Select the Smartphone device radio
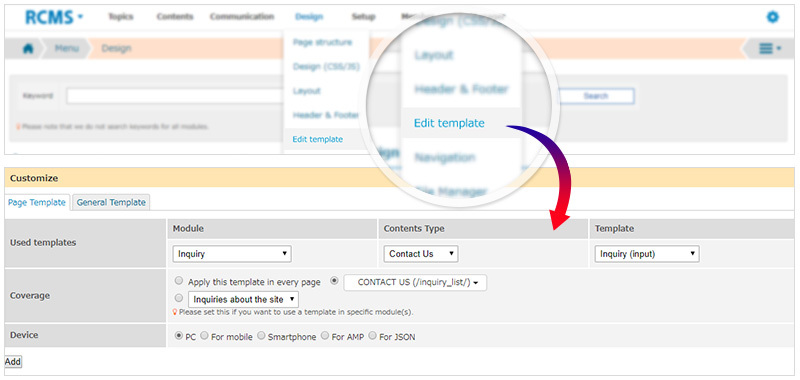This screenshot has width=800, height=380. point(261,336)
